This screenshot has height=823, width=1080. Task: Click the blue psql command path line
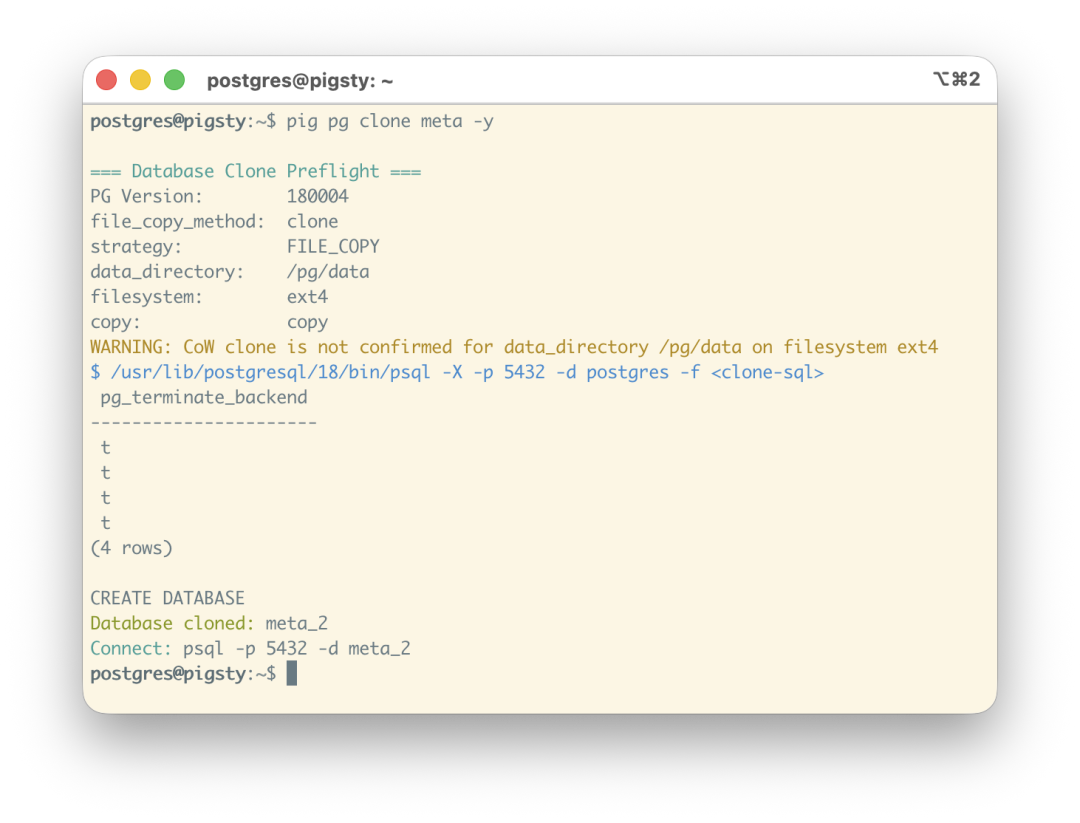coord(457,373)
